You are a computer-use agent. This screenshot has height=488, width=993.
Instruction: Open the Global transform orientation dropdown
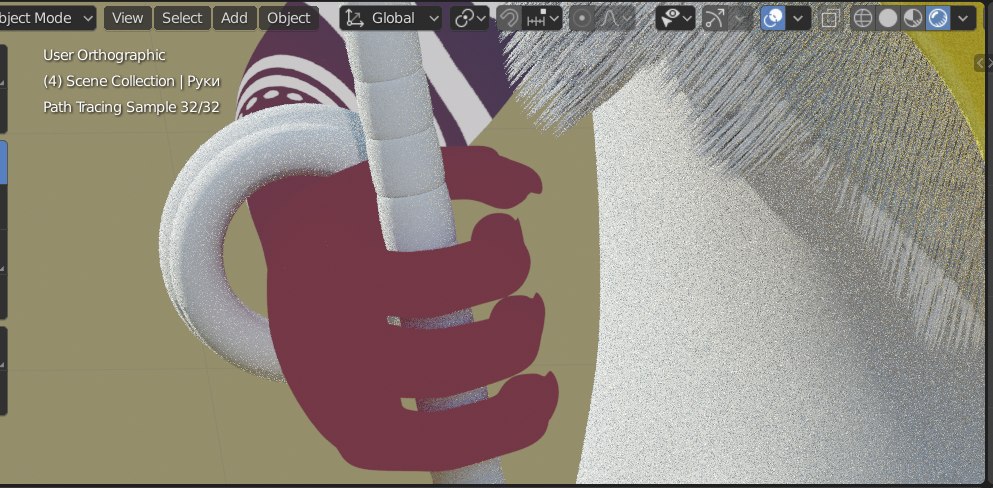point(391,18)
